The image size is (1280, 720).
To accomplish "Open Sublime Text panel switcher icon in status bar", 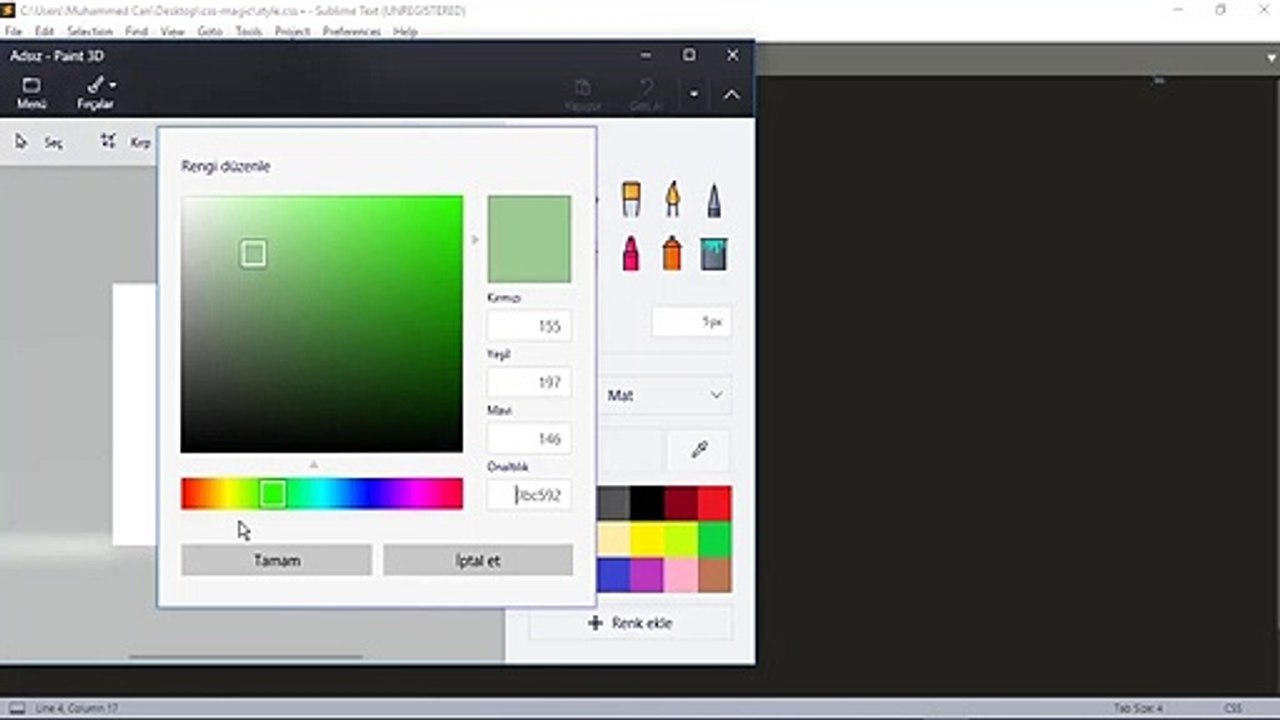I will [17, 708].
